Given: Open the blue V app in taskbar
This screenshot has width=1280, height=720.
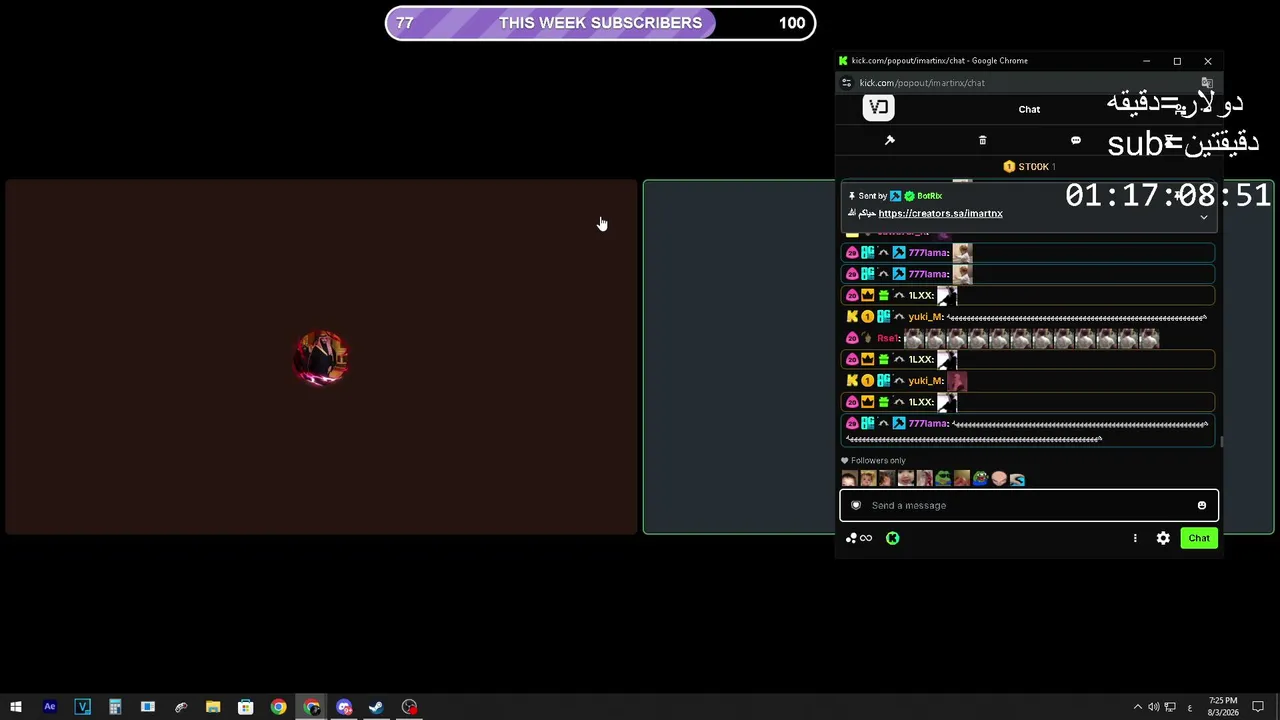Looking at the screenshot, I should 82,707.
